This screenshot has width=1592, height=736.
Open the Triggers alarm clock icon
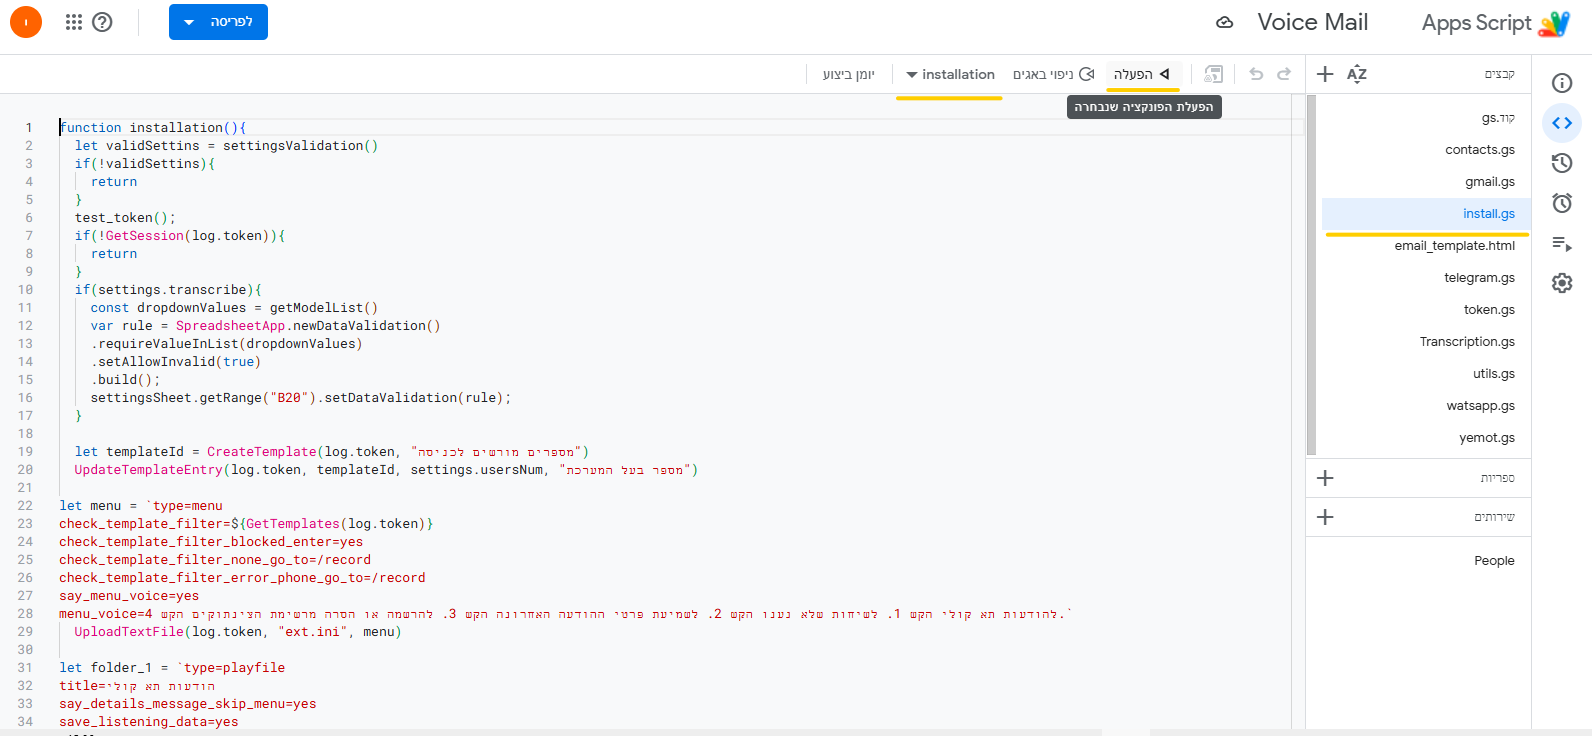point(1562,203)
